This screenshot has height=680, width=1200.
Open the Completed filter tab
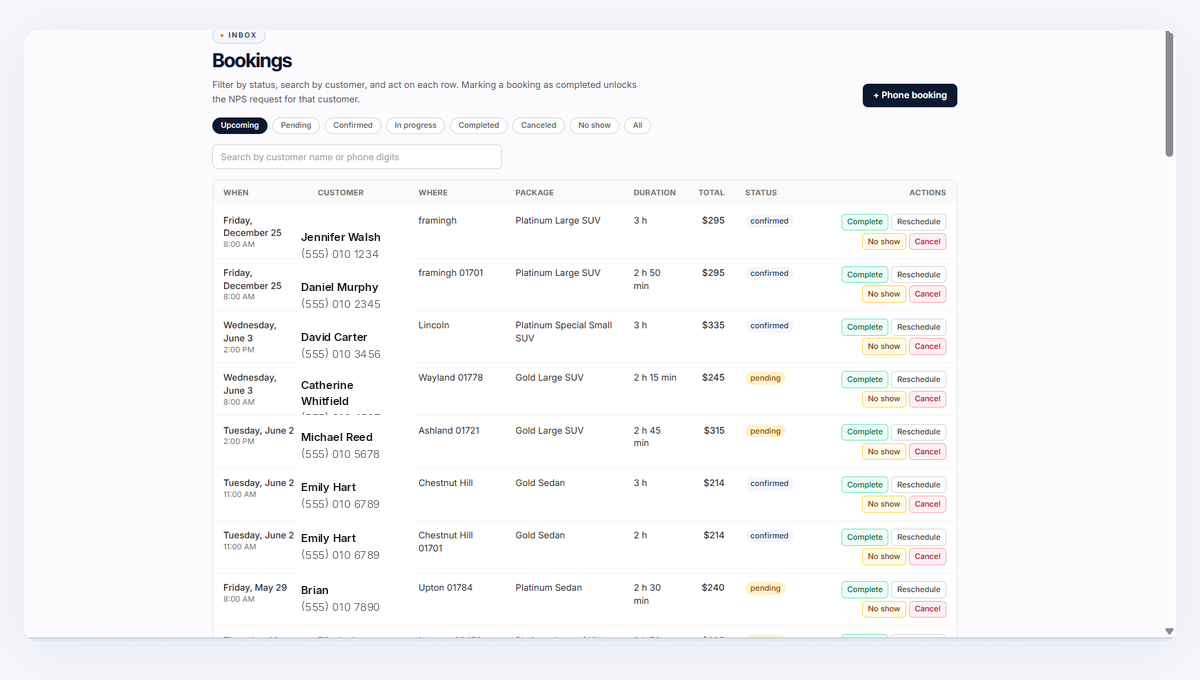click(479, 125)
